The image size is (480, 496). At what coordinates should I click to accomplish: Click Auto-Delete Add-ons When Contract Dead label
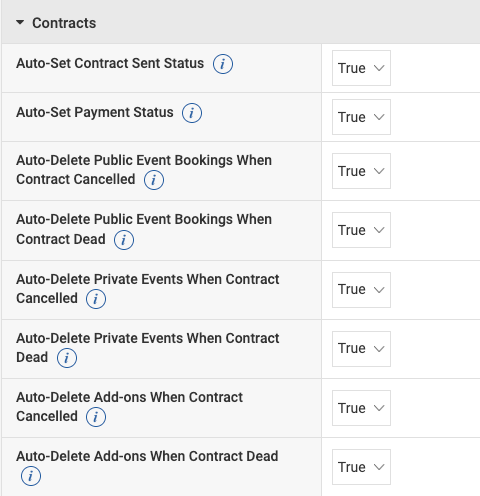click(147, 456)
